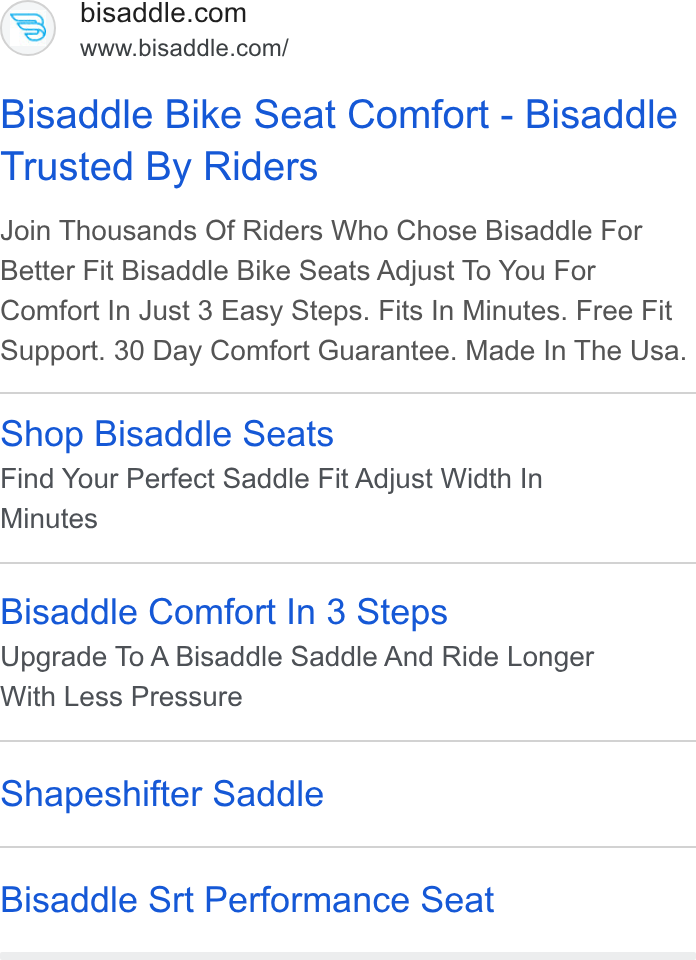
Task: Open the Shop Bisaddle Seats sitelink
Action: [x=167, y=434]
